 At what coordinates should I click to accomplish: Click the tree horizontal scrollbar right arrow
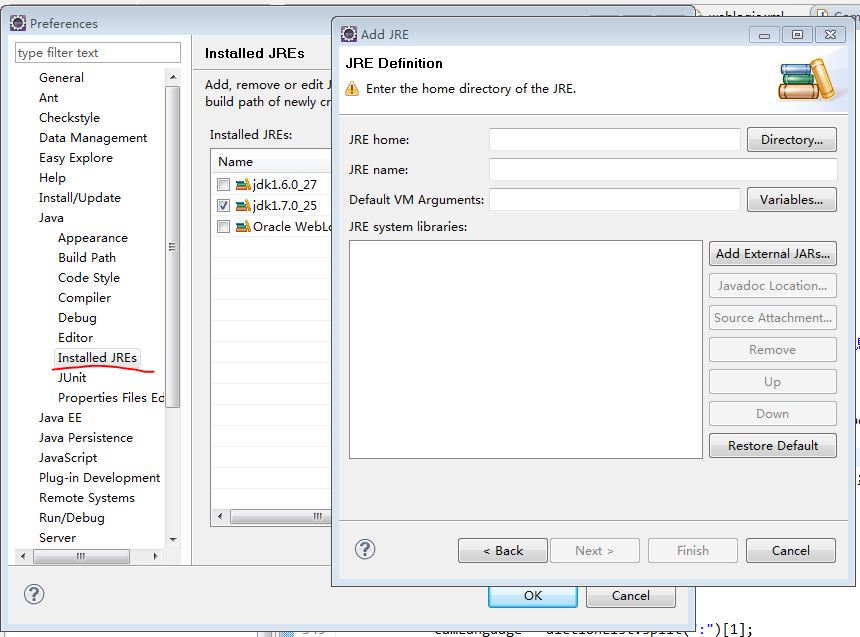coord(156,556)
